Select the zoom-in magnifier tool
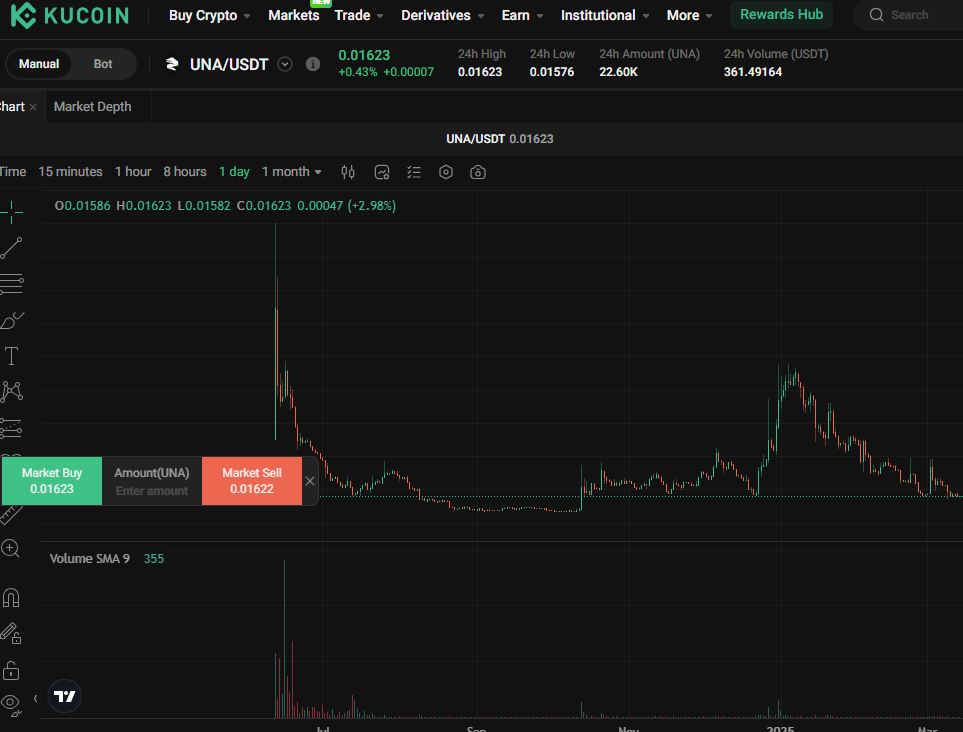Screen dimensions: 963x732 coord(13,548)
